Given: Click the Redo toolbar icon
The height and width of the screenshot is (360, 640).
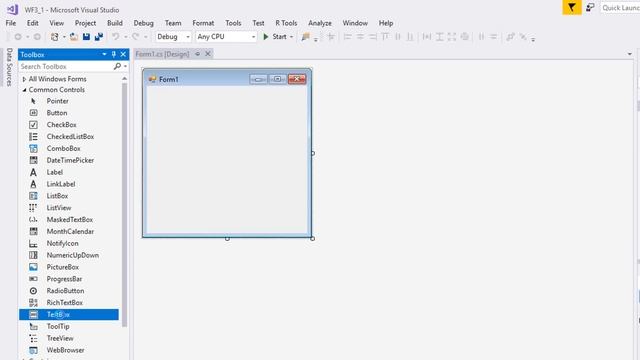Looking at the screenshot, I should (x=136, y=37).
